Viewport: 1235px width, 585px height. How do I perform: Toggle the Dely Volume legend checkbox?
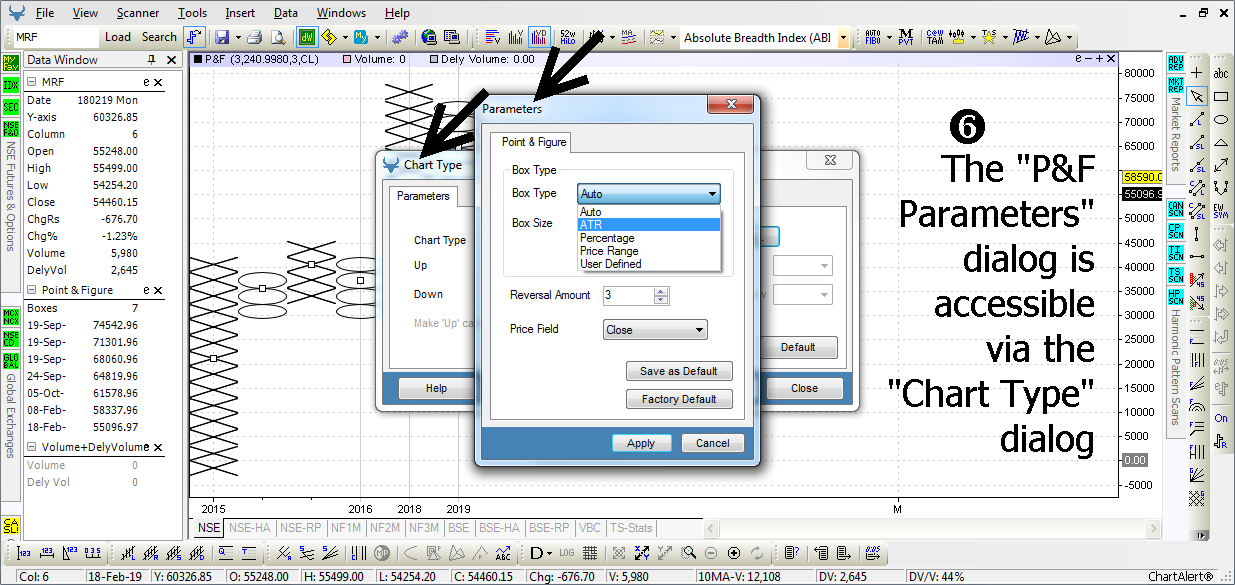pos(434,60)
